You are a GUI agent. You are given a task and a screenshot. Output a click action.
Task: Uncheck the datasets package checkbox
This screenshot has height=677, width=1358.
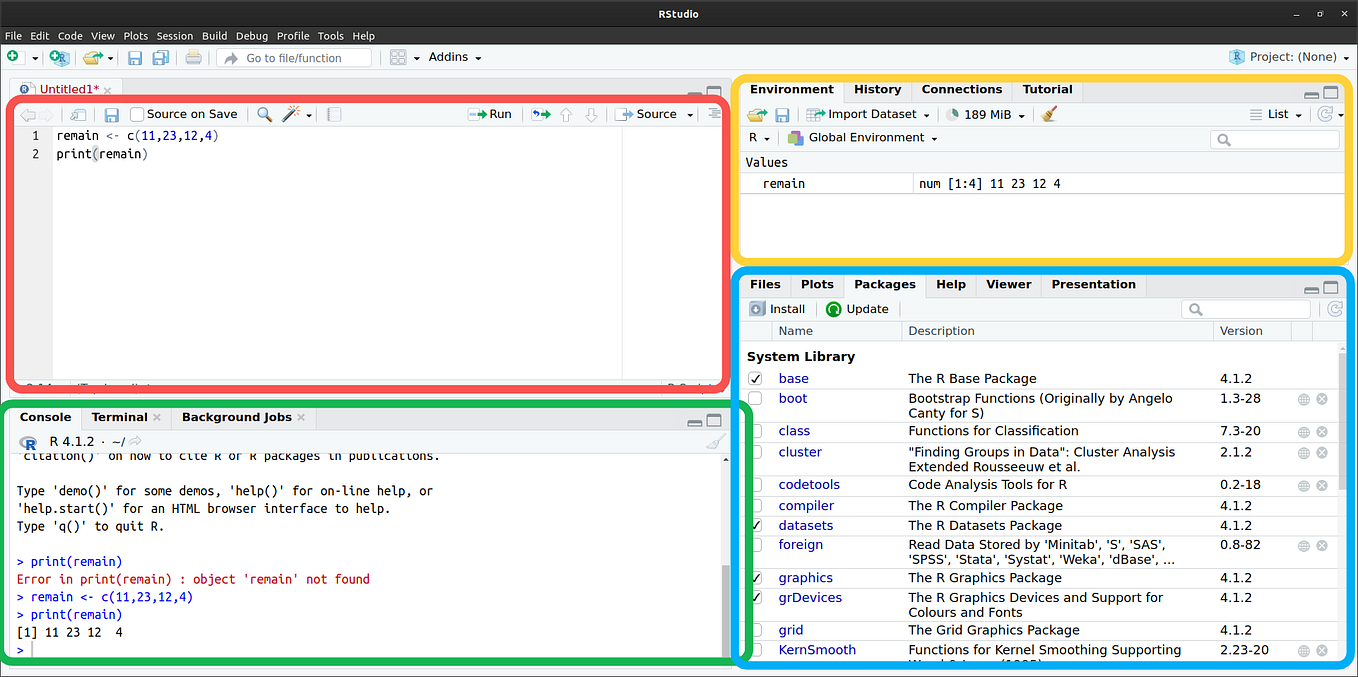point(756,525)
